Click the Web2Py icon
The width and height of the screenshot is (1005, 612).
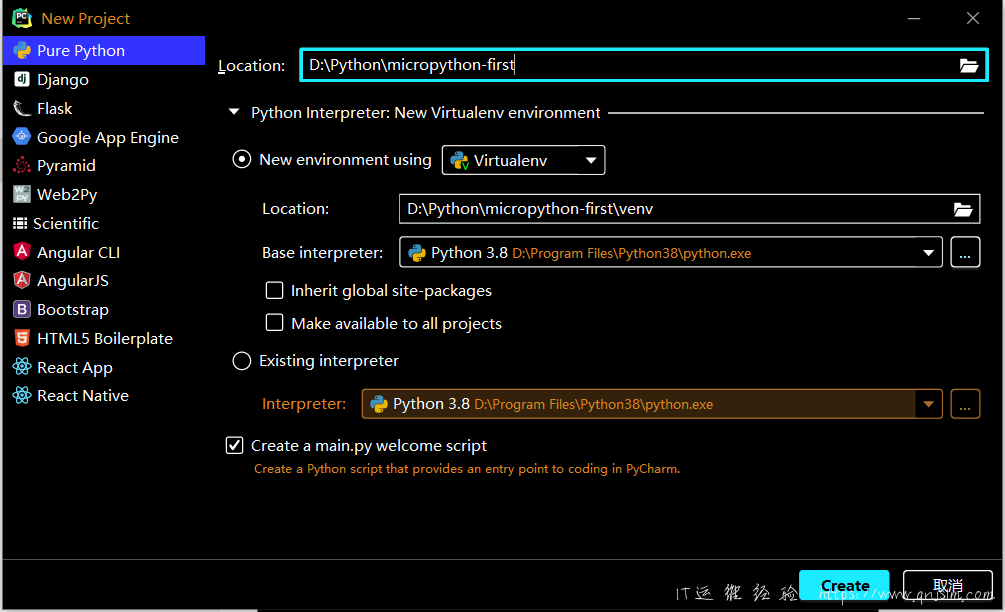(22, 194)
